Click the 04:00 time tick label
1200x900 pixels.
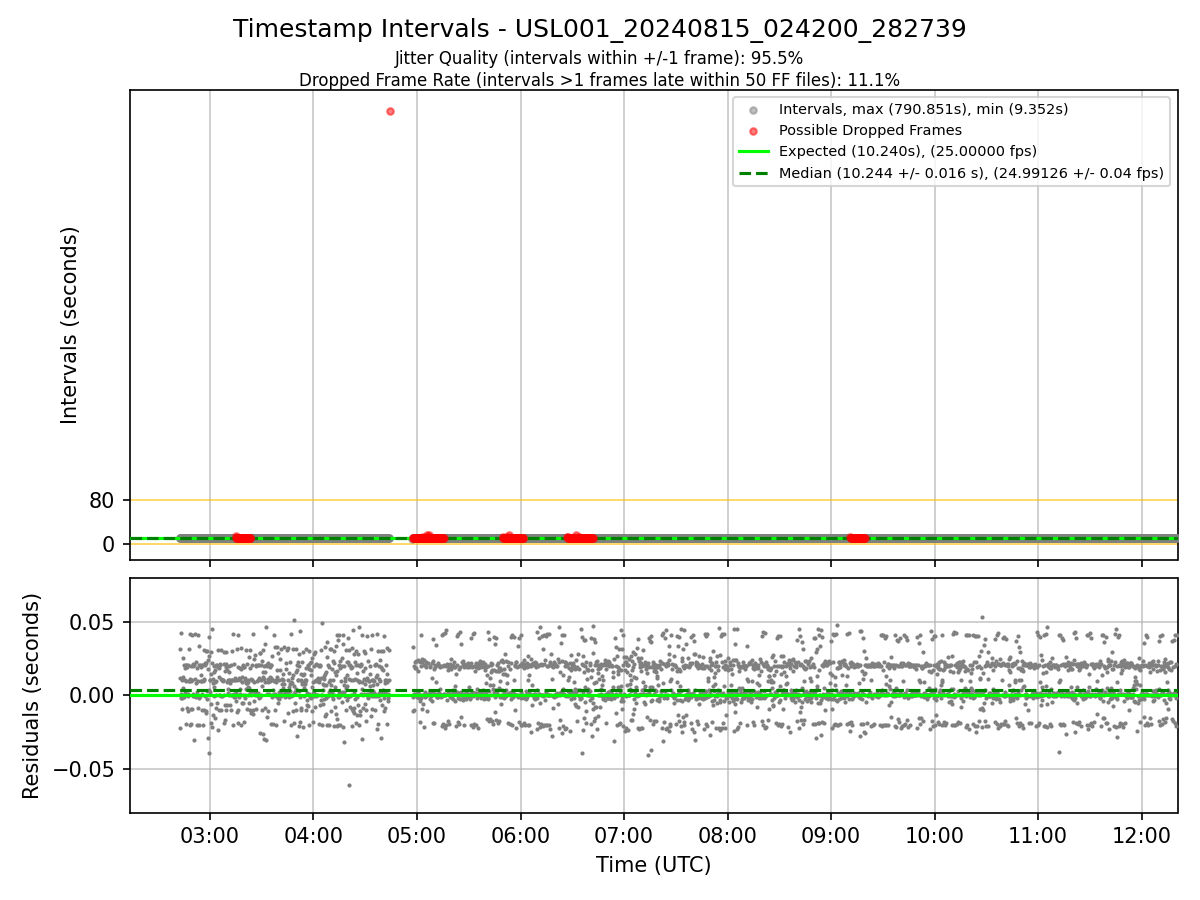[x=313, y=834]
